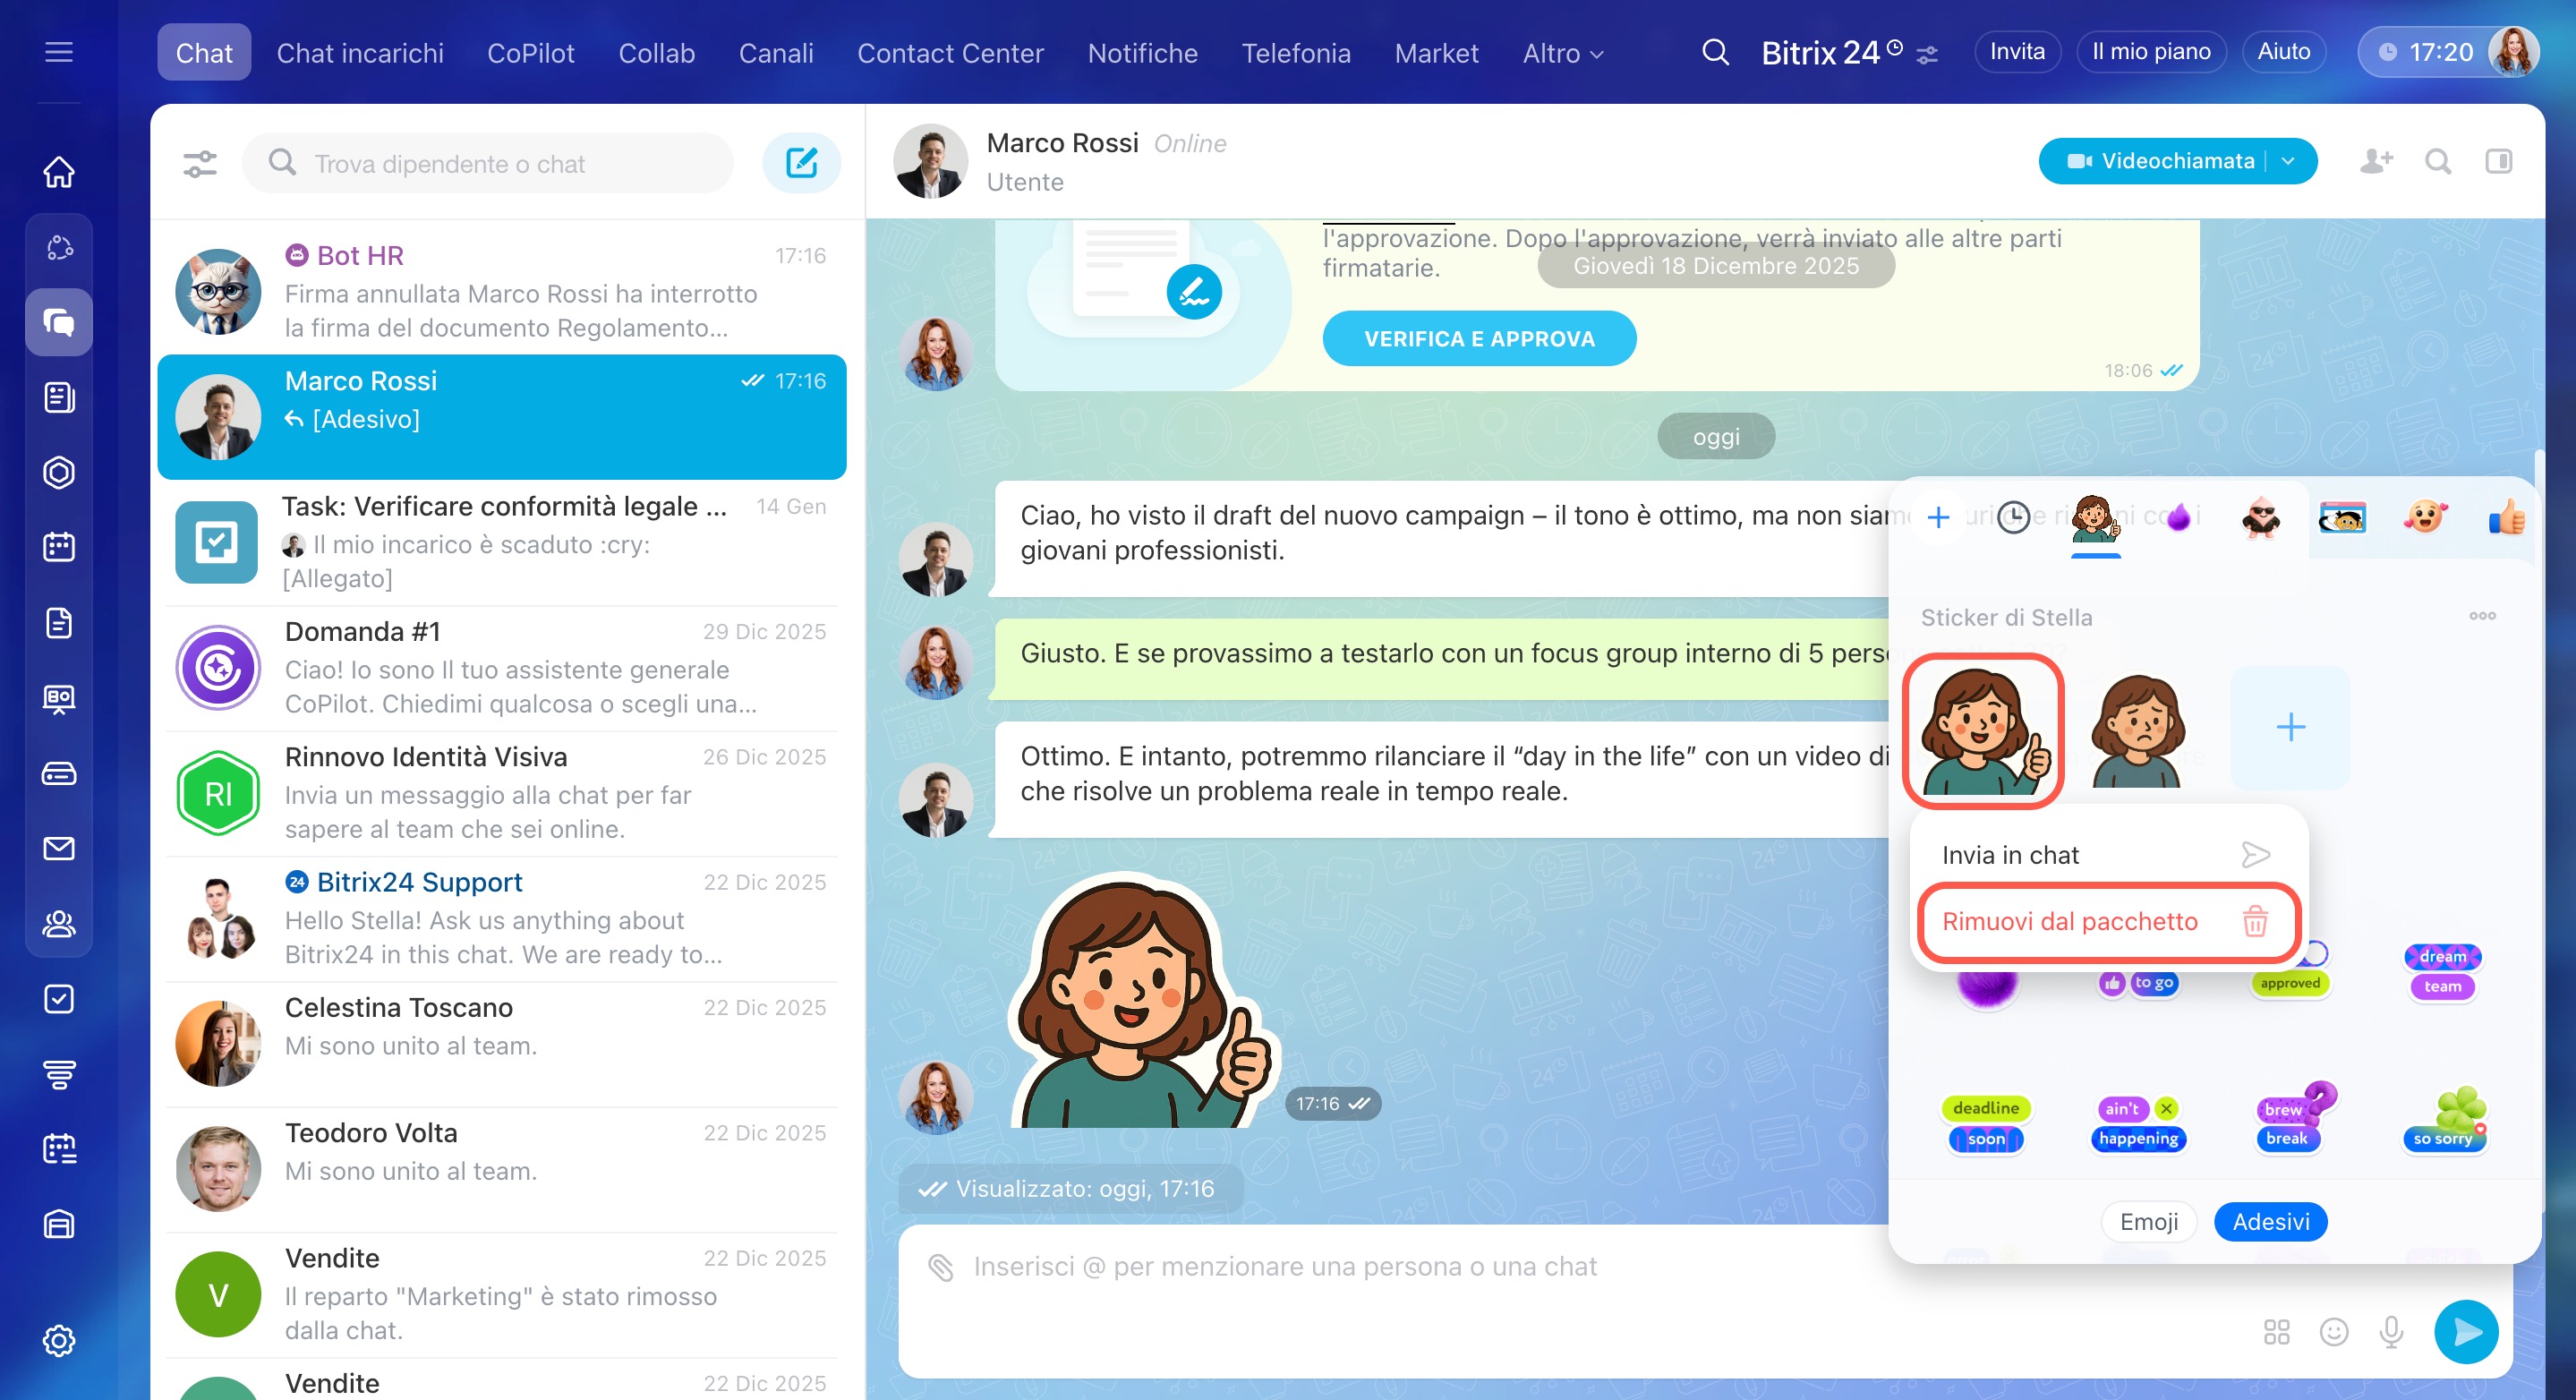2576x1400 pixels.
Task: Click the new chat compose icon
Action: tap(801, 163)
